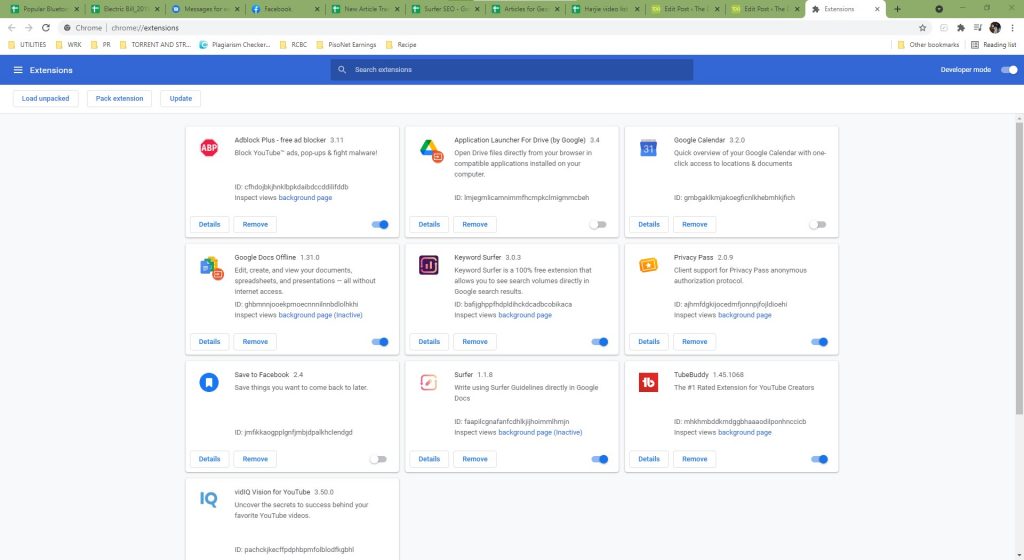Click the vidIQ Vision IQ icon
This screenshot has width=1024, height=560.
pyautogui.click(x=209, y=499)
